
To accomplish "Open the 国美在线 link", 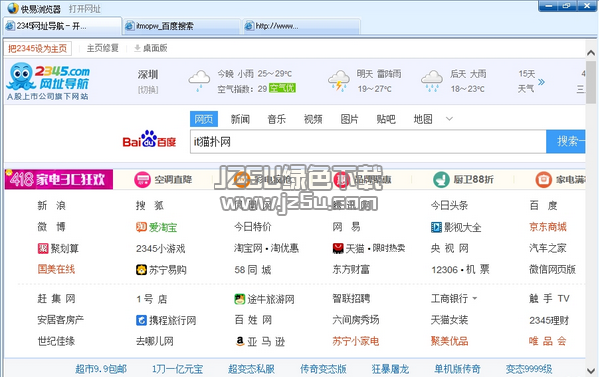I will click(x=56, y=269).
